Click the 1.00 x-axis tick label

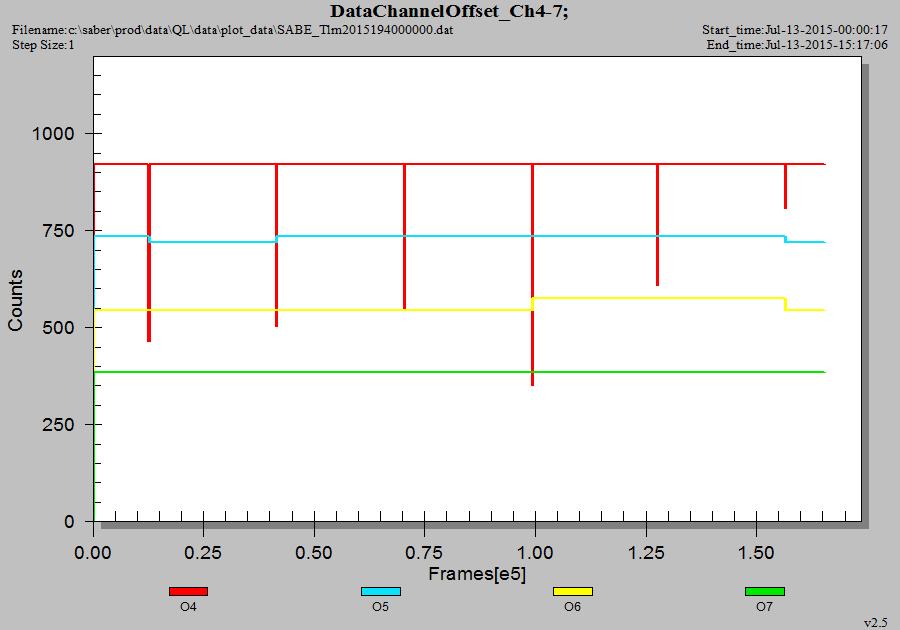click(x=535, y=553)
